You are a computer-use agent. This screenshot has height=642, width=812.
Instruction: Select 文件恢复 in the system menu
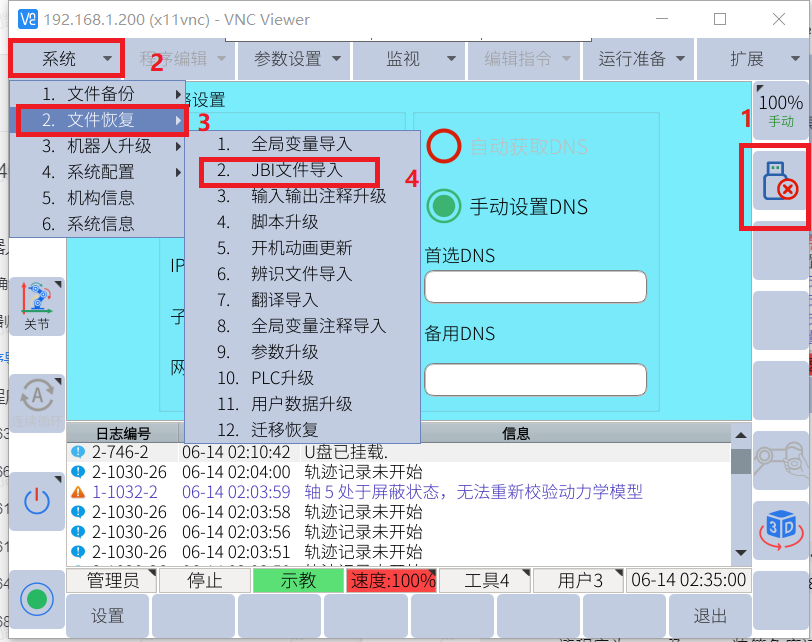click(x=100, y=120)
